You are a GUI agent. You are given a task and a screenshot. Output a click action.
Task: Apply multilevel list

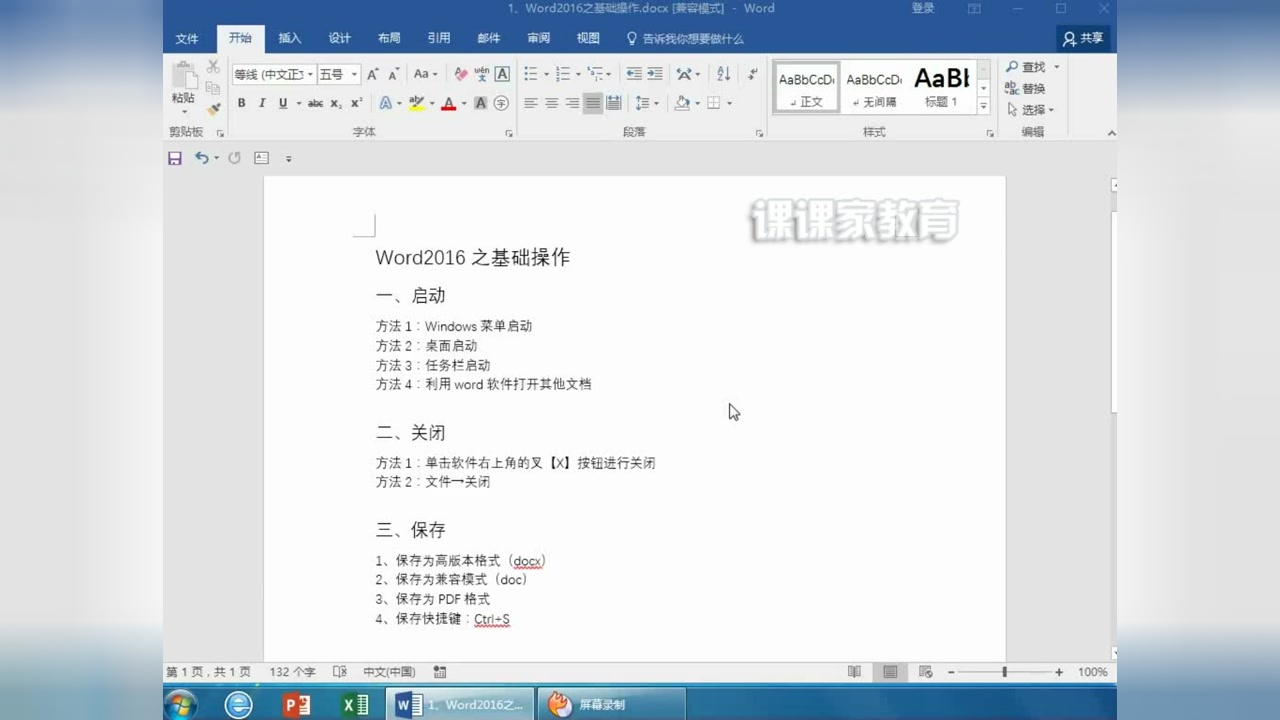pos(596,74)
